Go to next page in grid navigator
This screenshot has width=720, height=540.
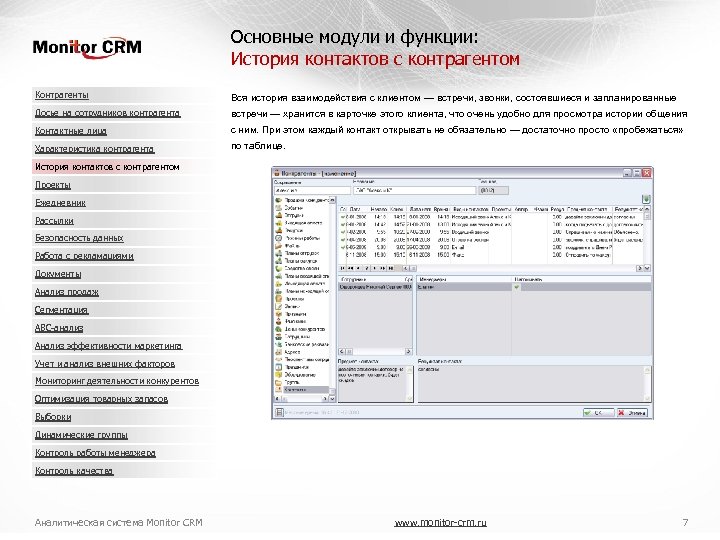click(x=382, y=268)
